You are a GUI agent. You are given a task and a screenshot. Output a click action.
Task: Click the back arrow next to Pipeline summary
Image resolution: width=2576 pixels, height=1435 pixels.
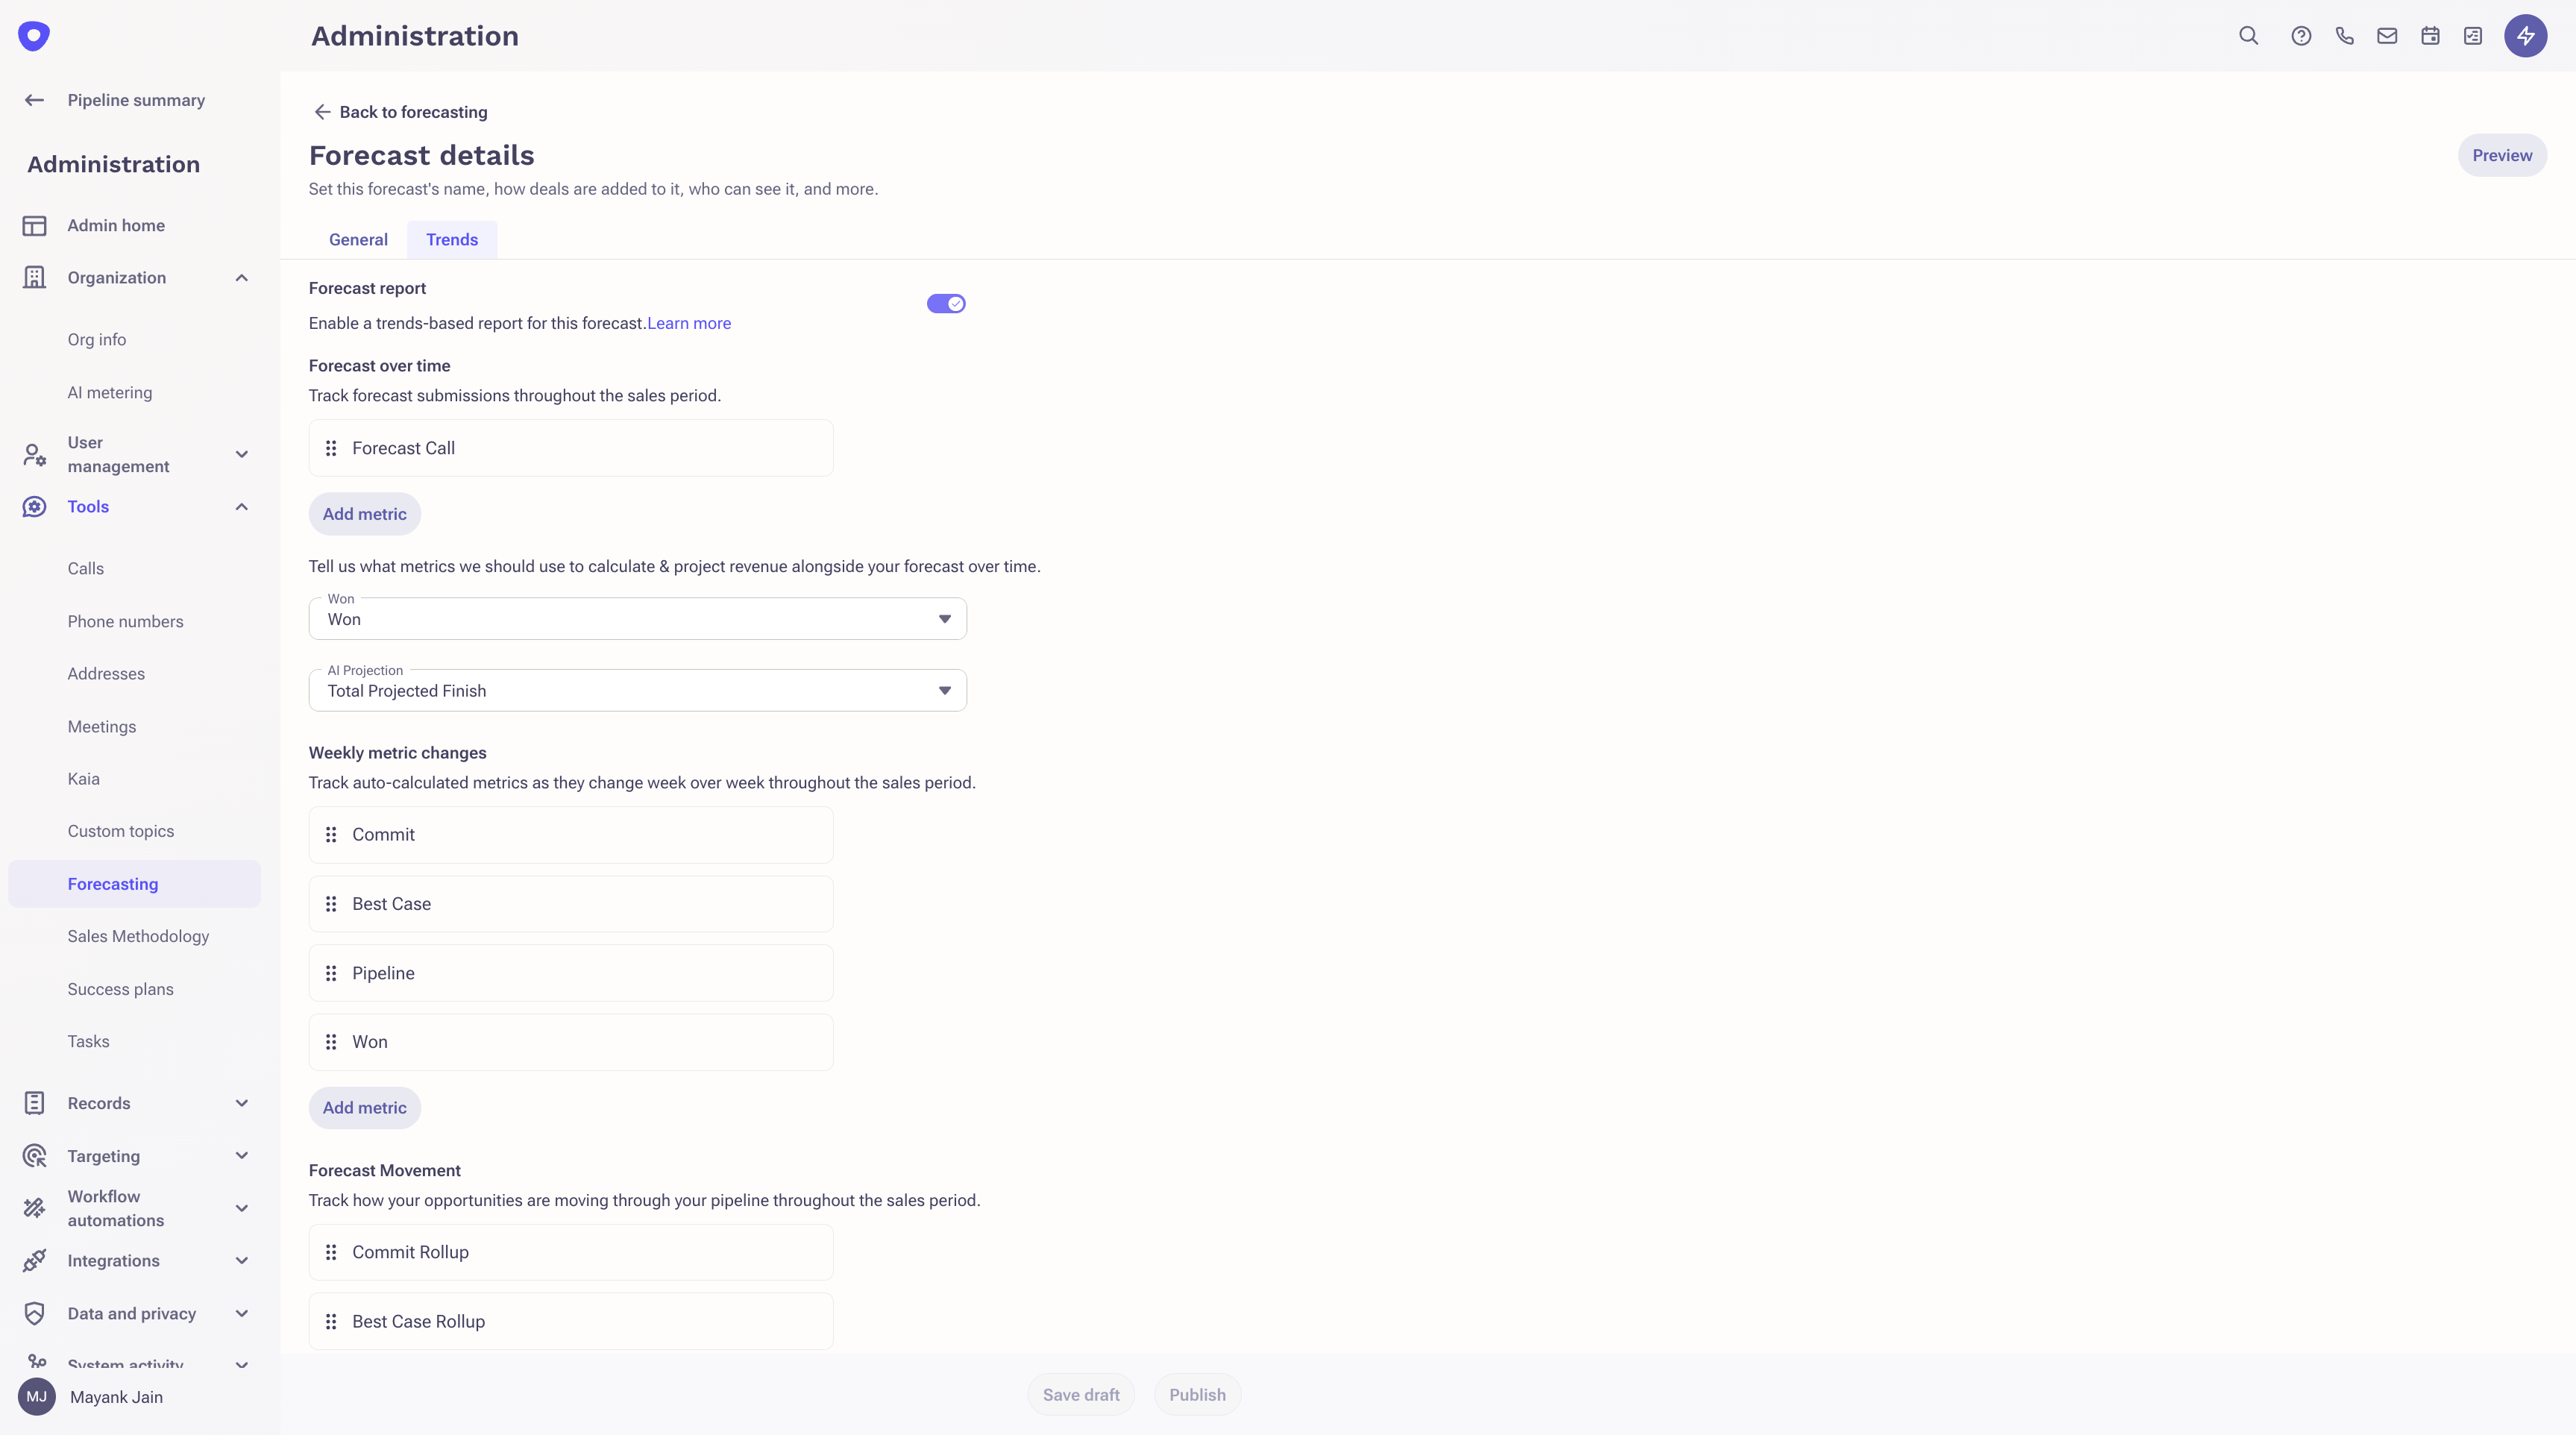35,100
